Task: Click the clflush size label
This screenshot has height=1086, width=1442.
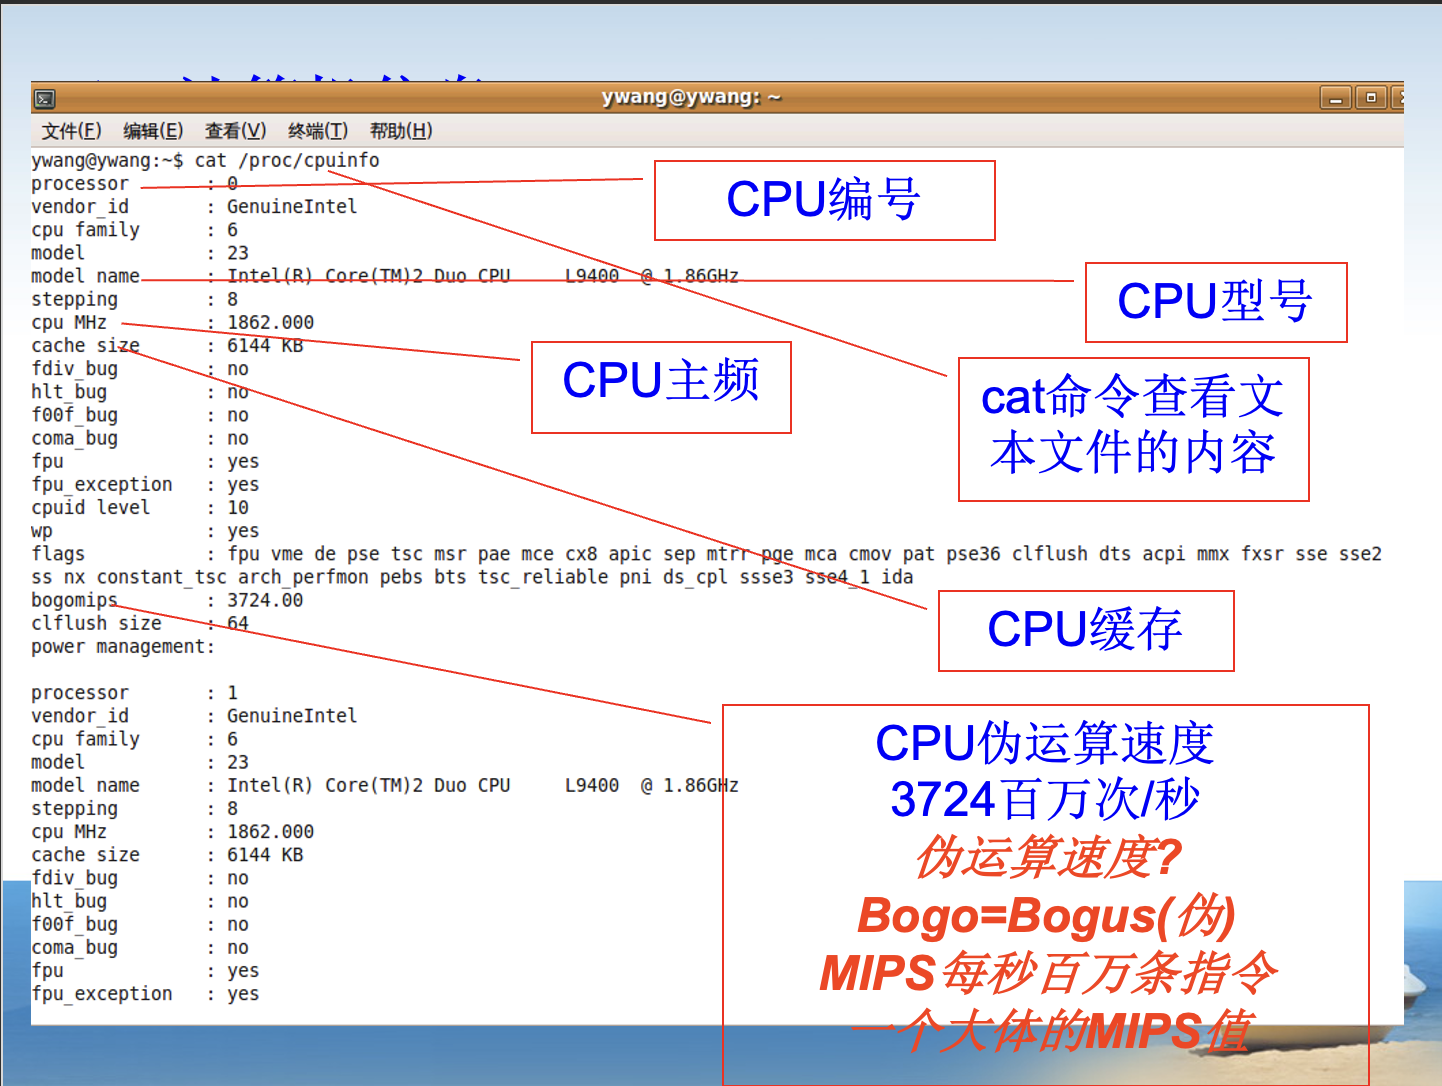Action: click(x=96, y=623)
